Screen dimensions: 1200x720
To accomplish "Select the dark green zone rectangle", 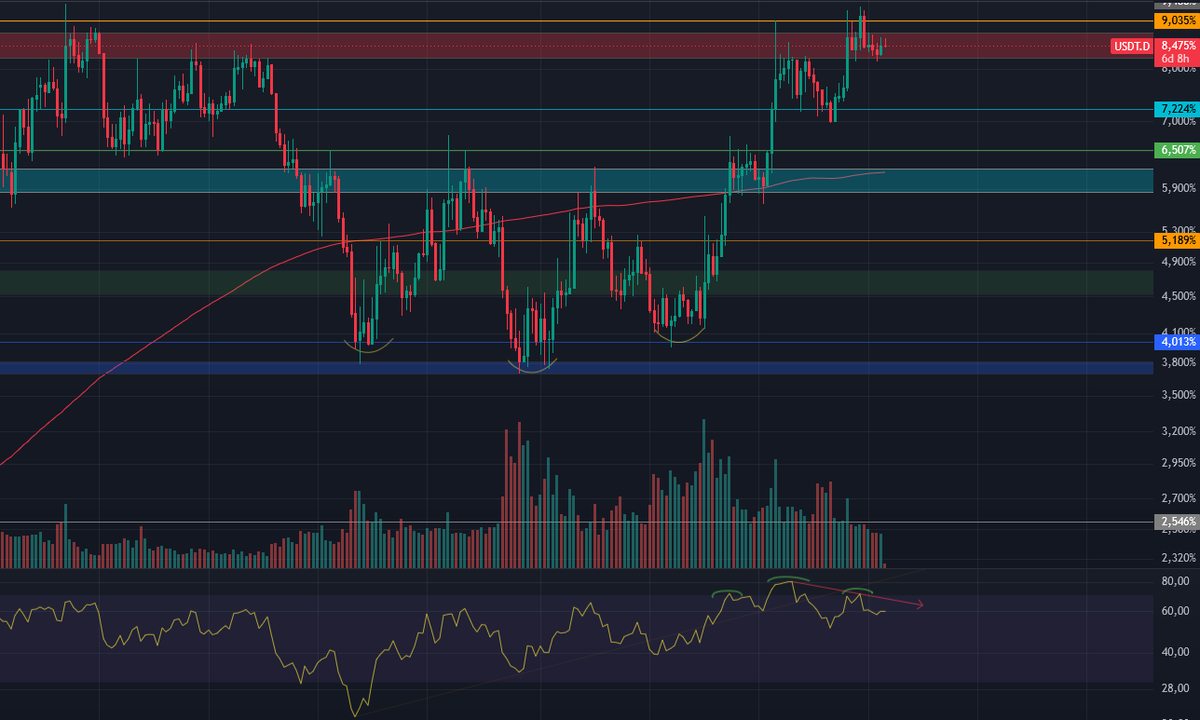I will point(575,282).
